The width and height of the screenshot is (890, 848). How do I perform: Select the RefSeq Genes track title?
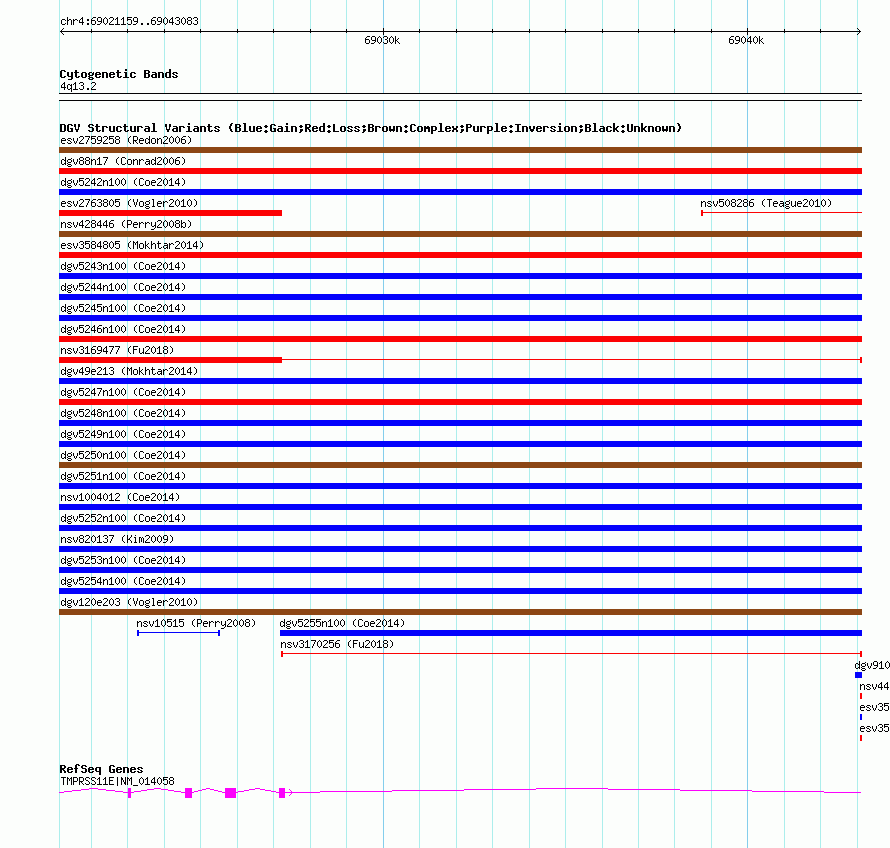tap(101, 769)
